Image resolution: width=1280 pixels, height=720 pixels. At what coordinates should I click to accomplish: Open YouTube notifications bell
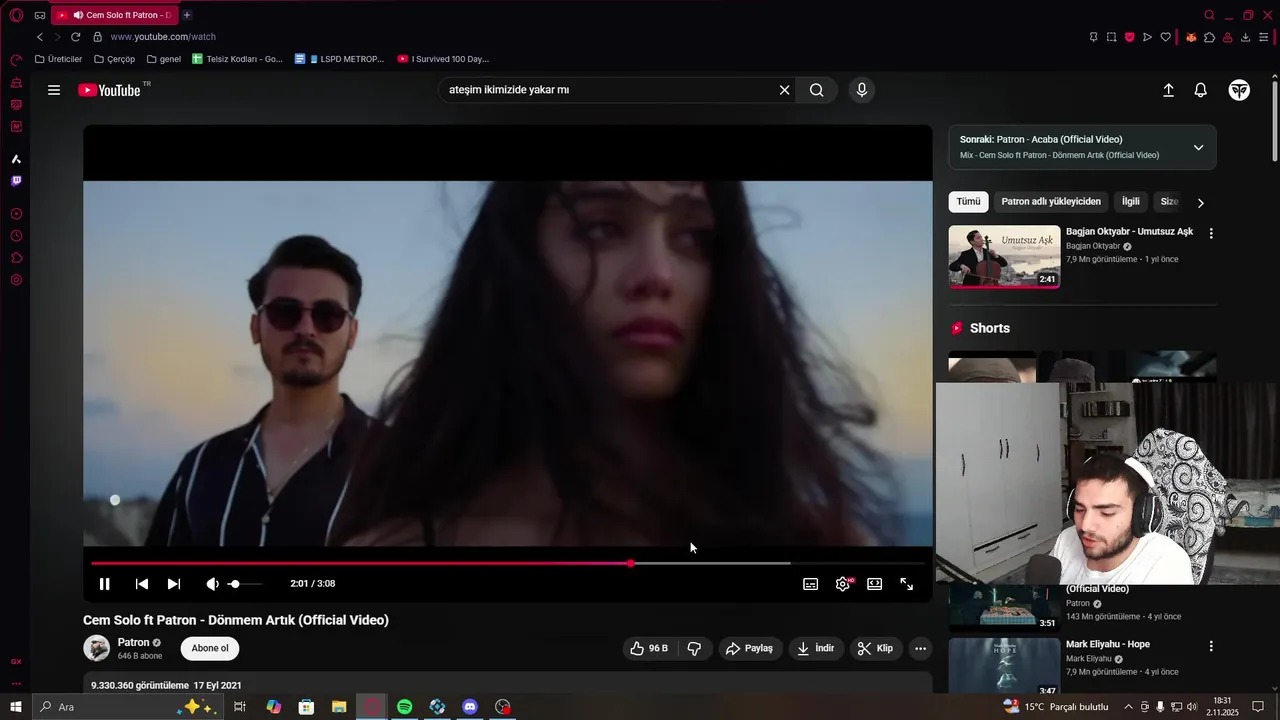coord(1201,90)
